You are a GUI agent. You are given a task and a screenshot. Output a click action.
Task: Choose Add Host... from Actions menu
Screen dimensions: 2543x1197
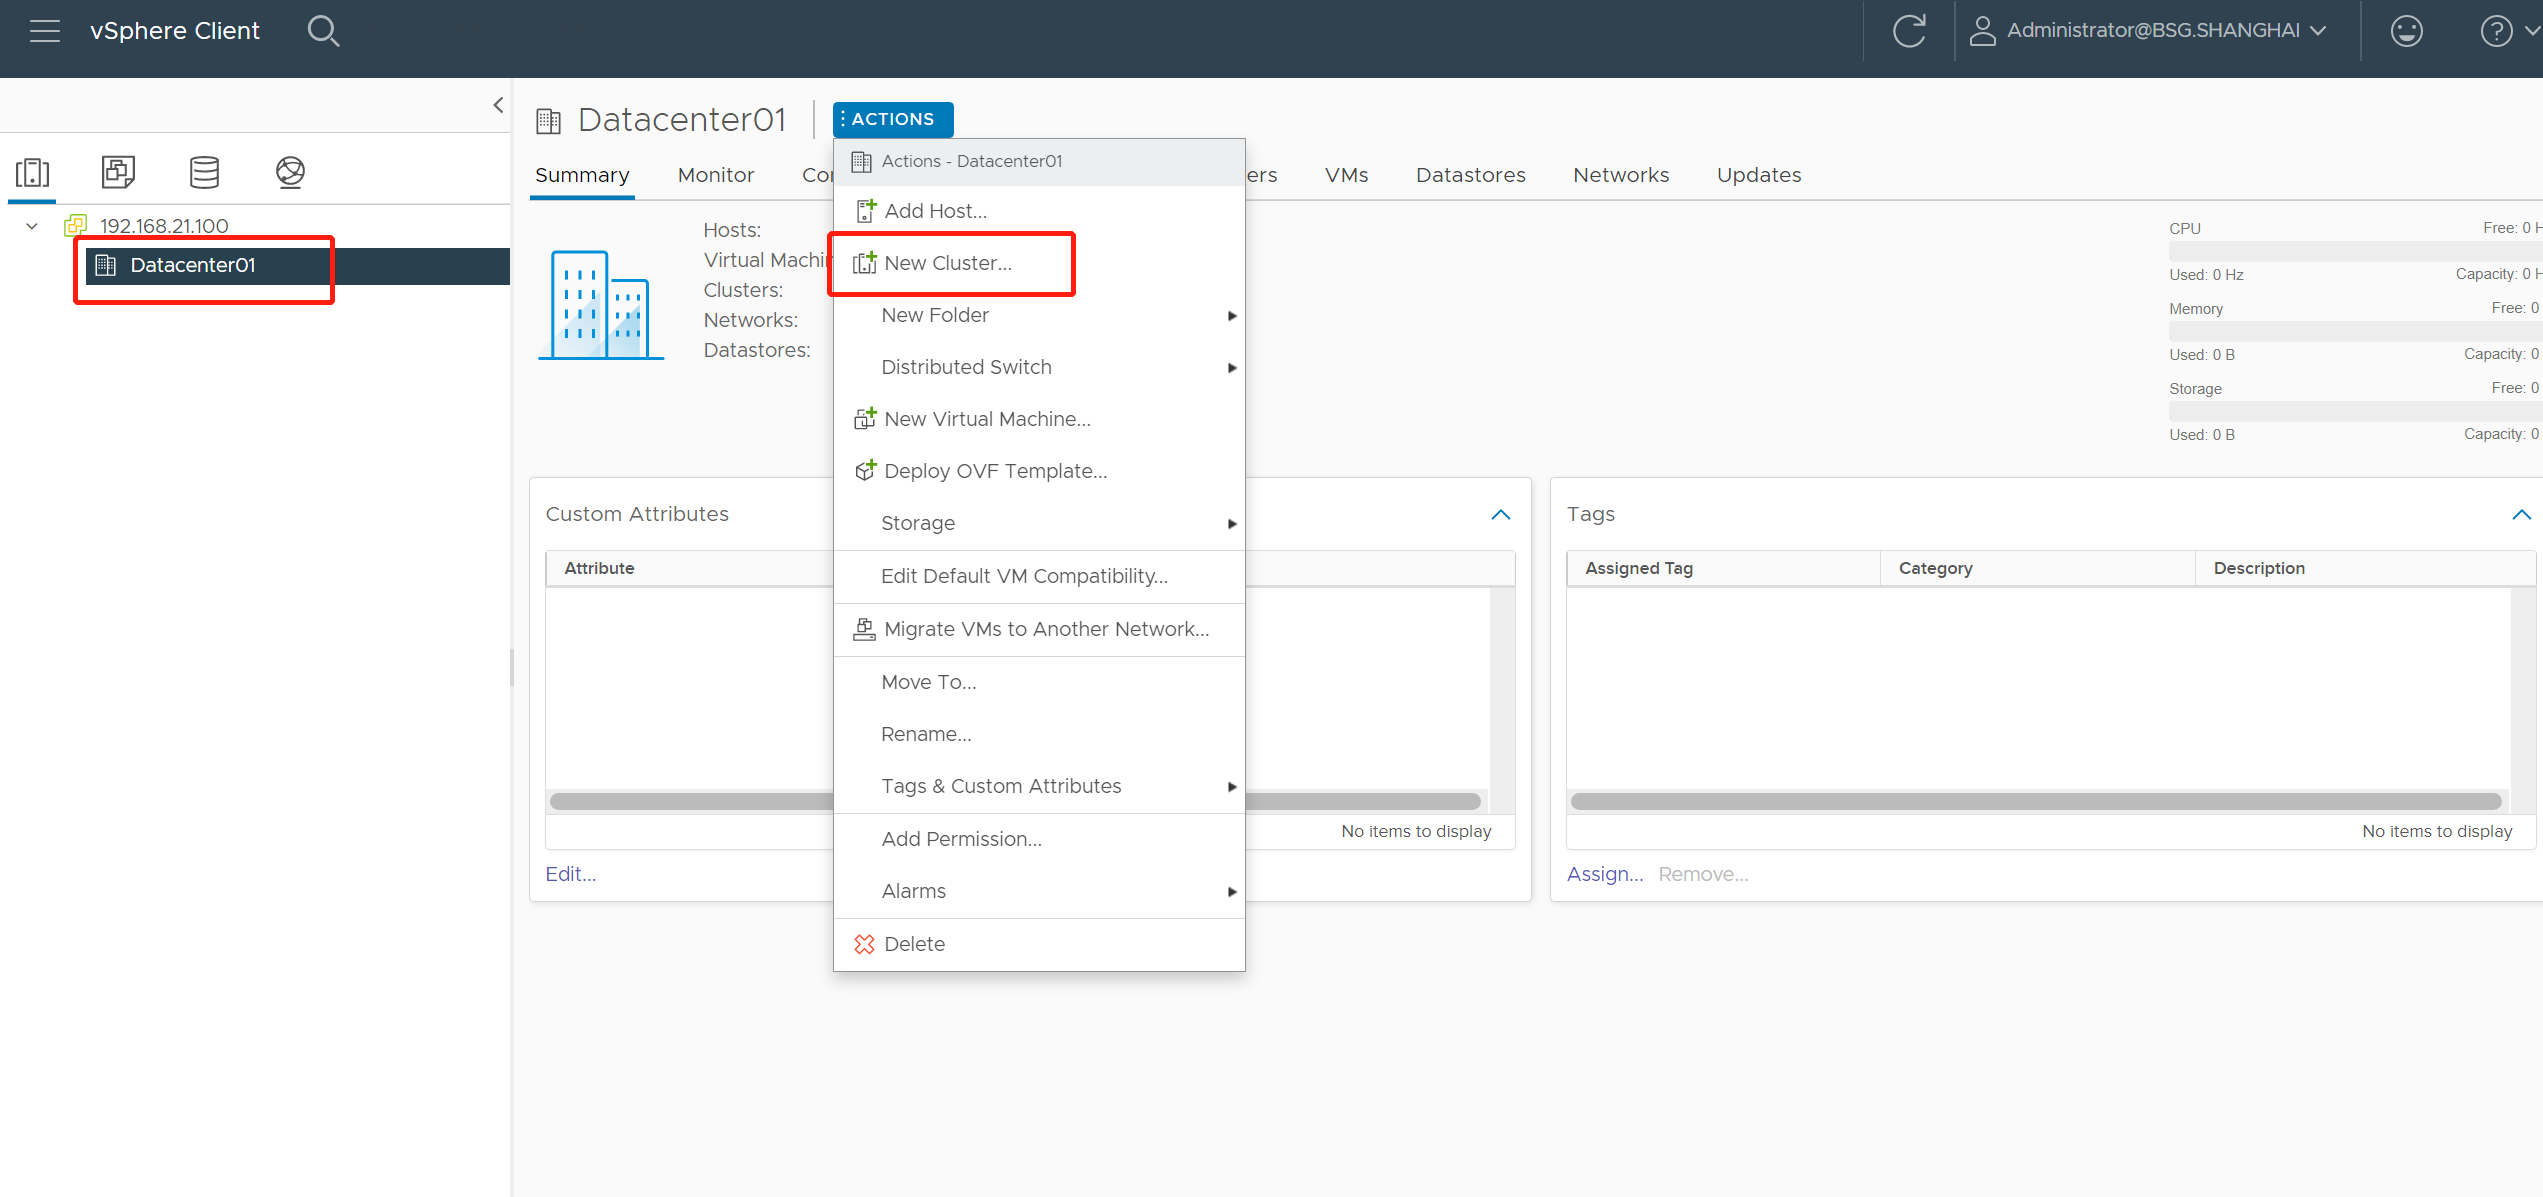coord(1039,211)
